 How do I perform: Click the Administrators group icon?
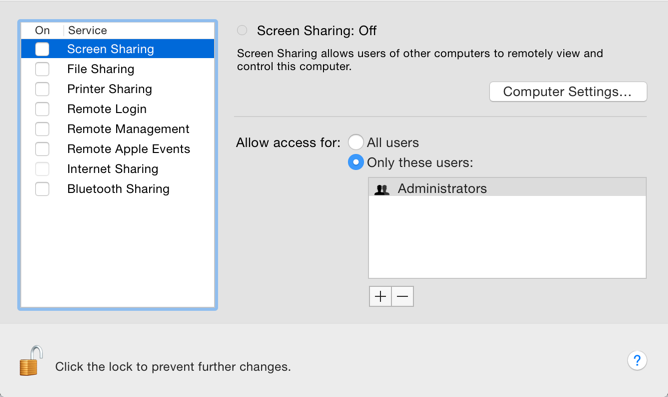tap(382, 189)
